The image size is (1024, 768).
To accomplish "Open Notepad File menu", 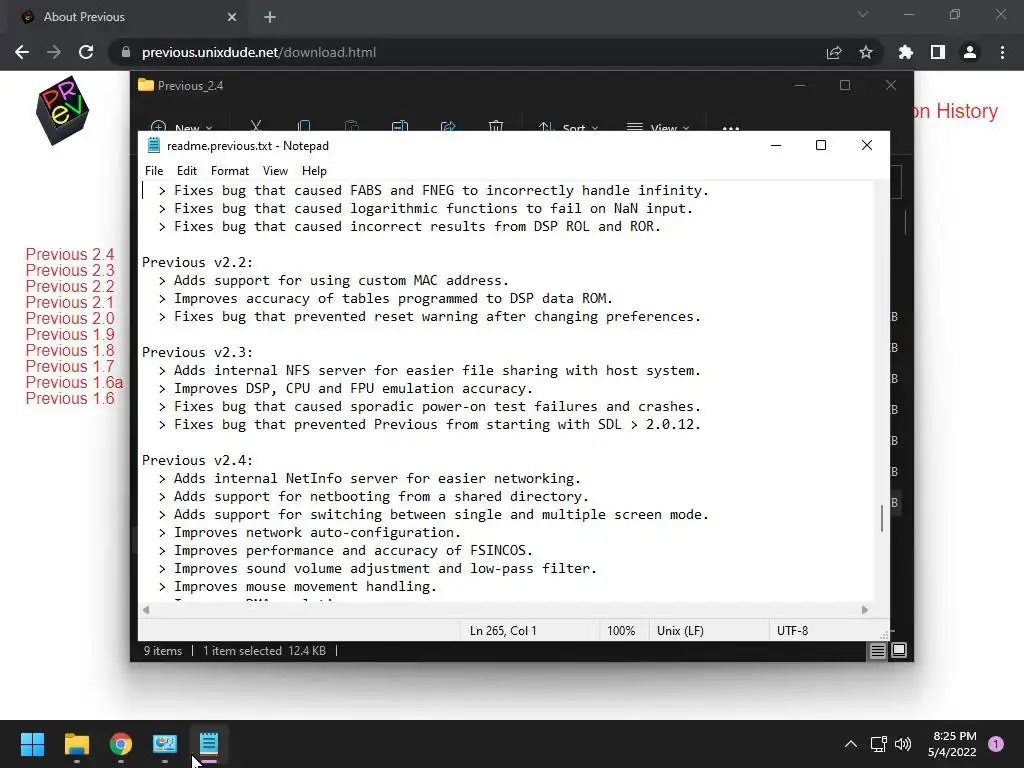I will (154, 170).
